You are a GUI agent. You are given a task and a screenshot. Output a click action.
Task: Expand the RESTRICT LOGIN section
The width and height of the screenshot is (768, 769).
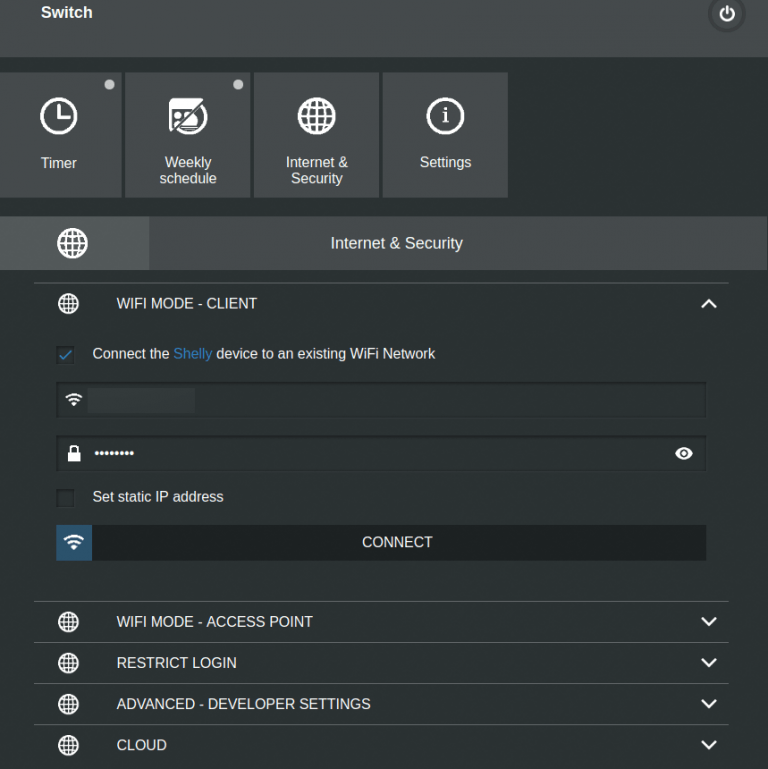[709, 663]
